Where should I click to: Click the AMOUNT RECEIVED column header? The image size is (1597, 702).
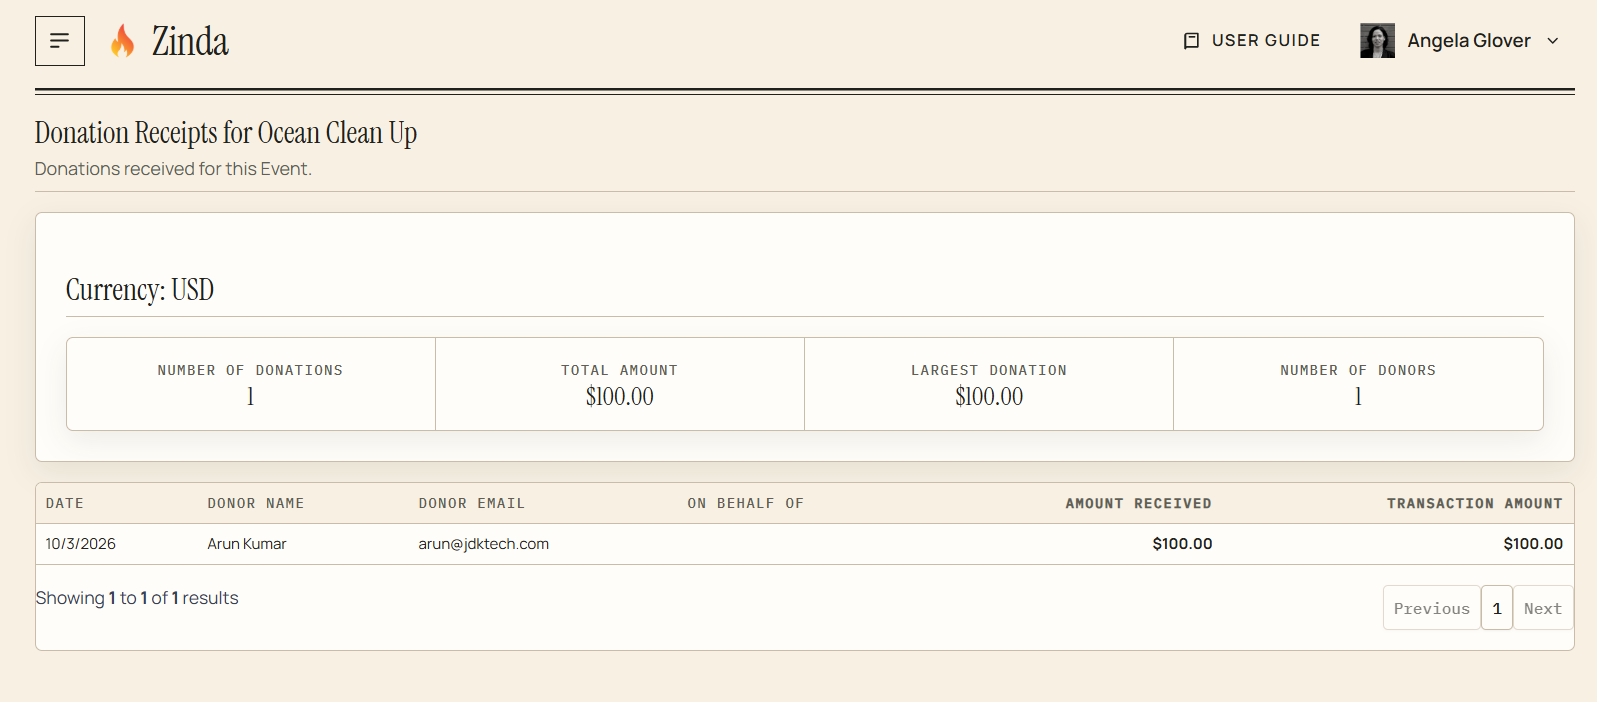(1138, 504)
